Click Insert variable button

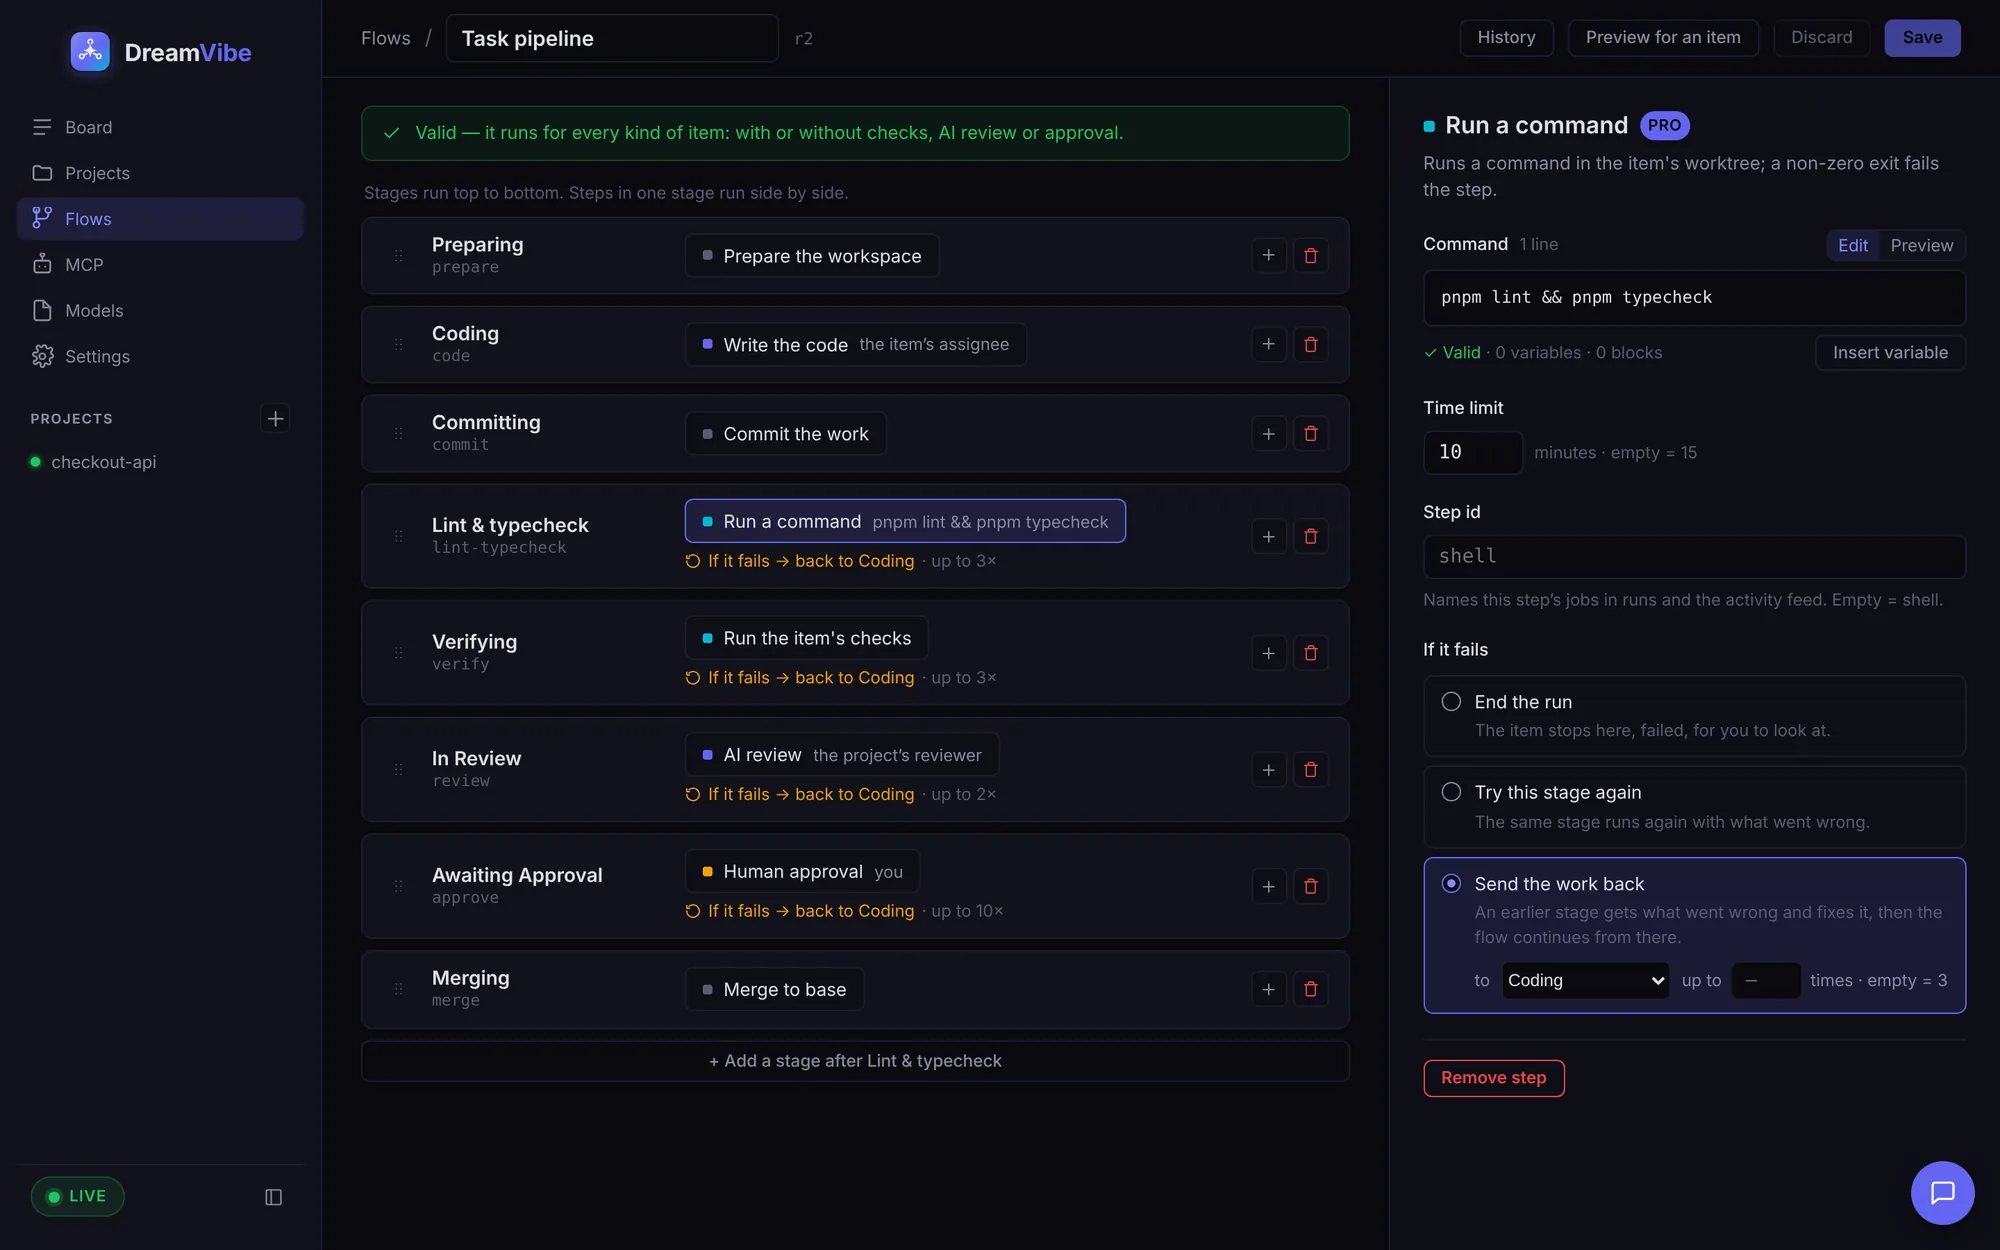pos(1890,352)
